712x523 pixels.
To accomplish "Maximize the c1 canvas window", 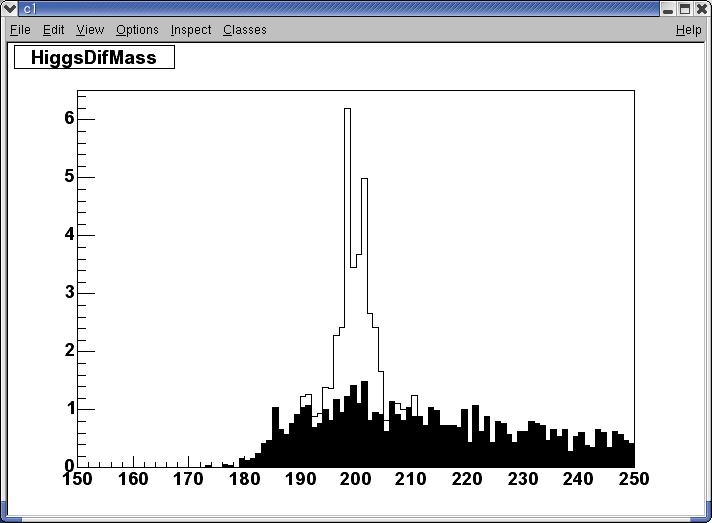I will tap(685, 9).
